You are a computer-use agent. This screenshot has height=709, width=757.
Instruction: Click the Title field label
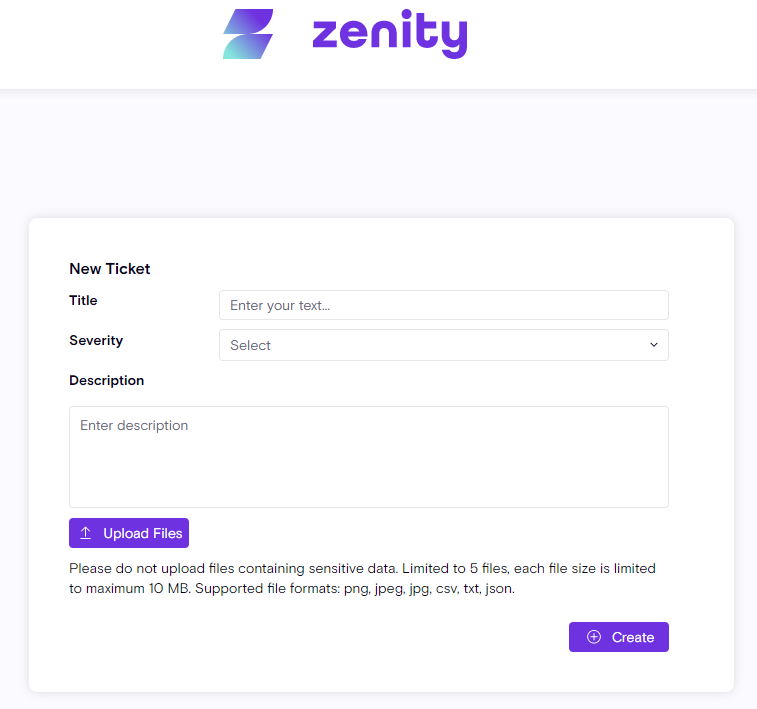point(83,300)
